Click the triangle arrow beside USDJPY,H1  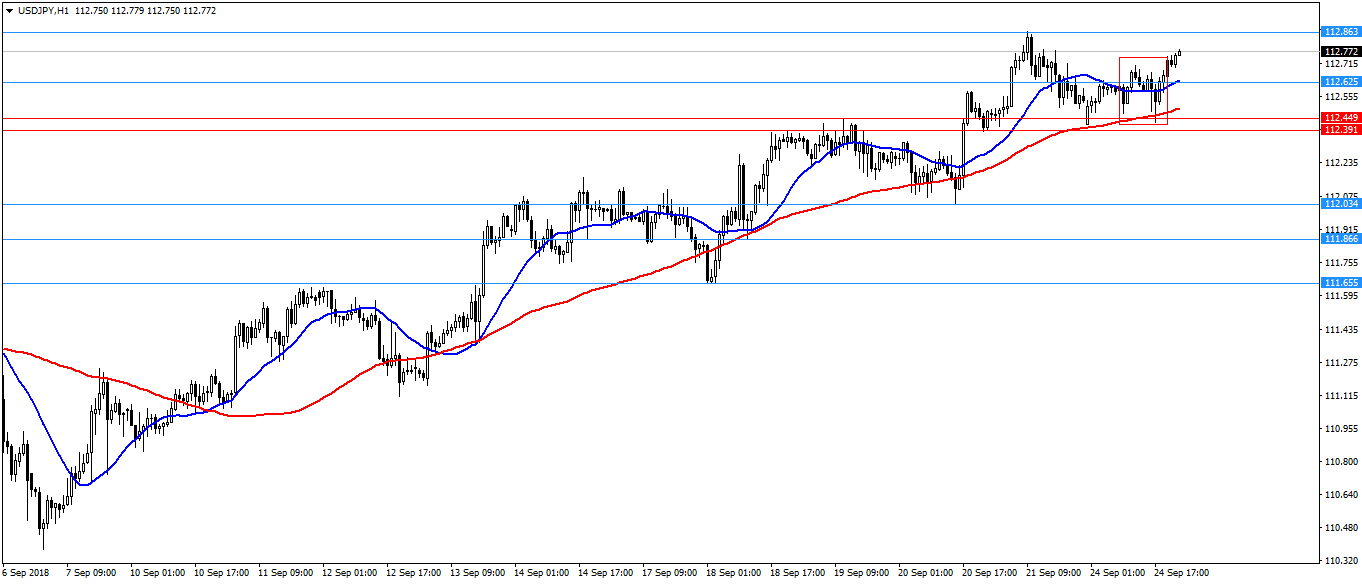9,11
